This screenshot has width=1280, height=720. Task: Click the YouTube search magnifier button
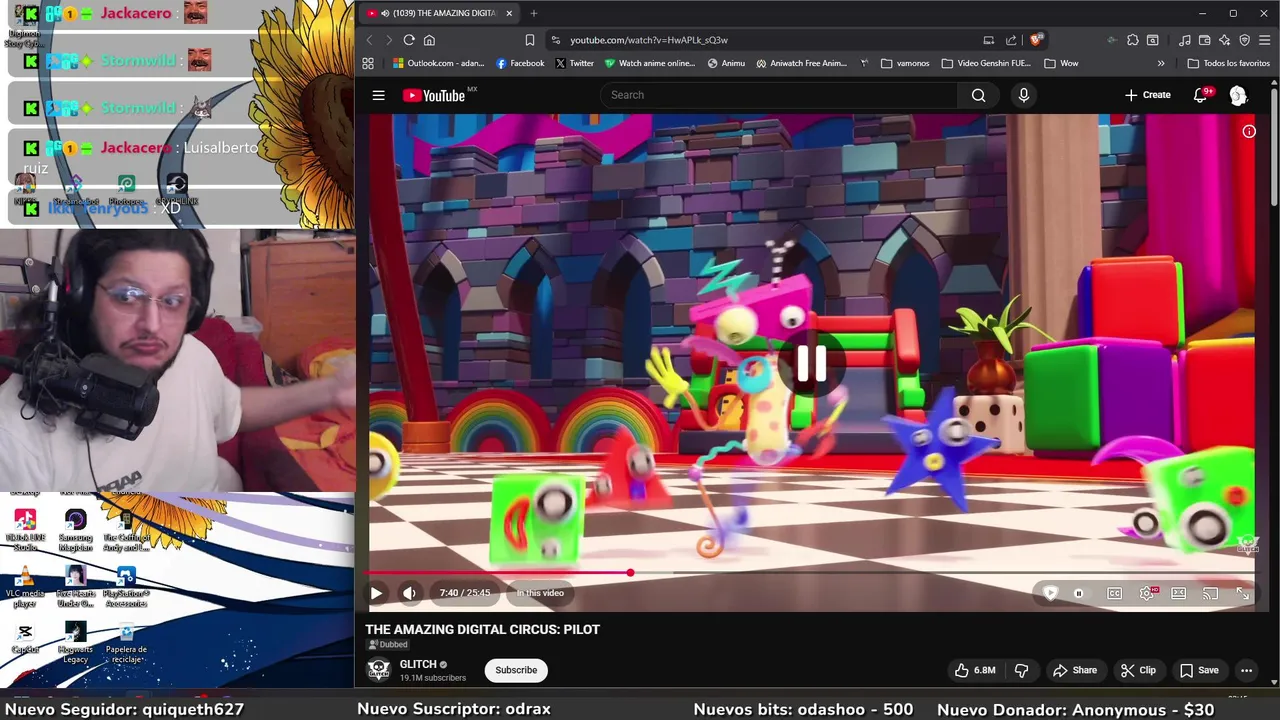coord(978,95)
